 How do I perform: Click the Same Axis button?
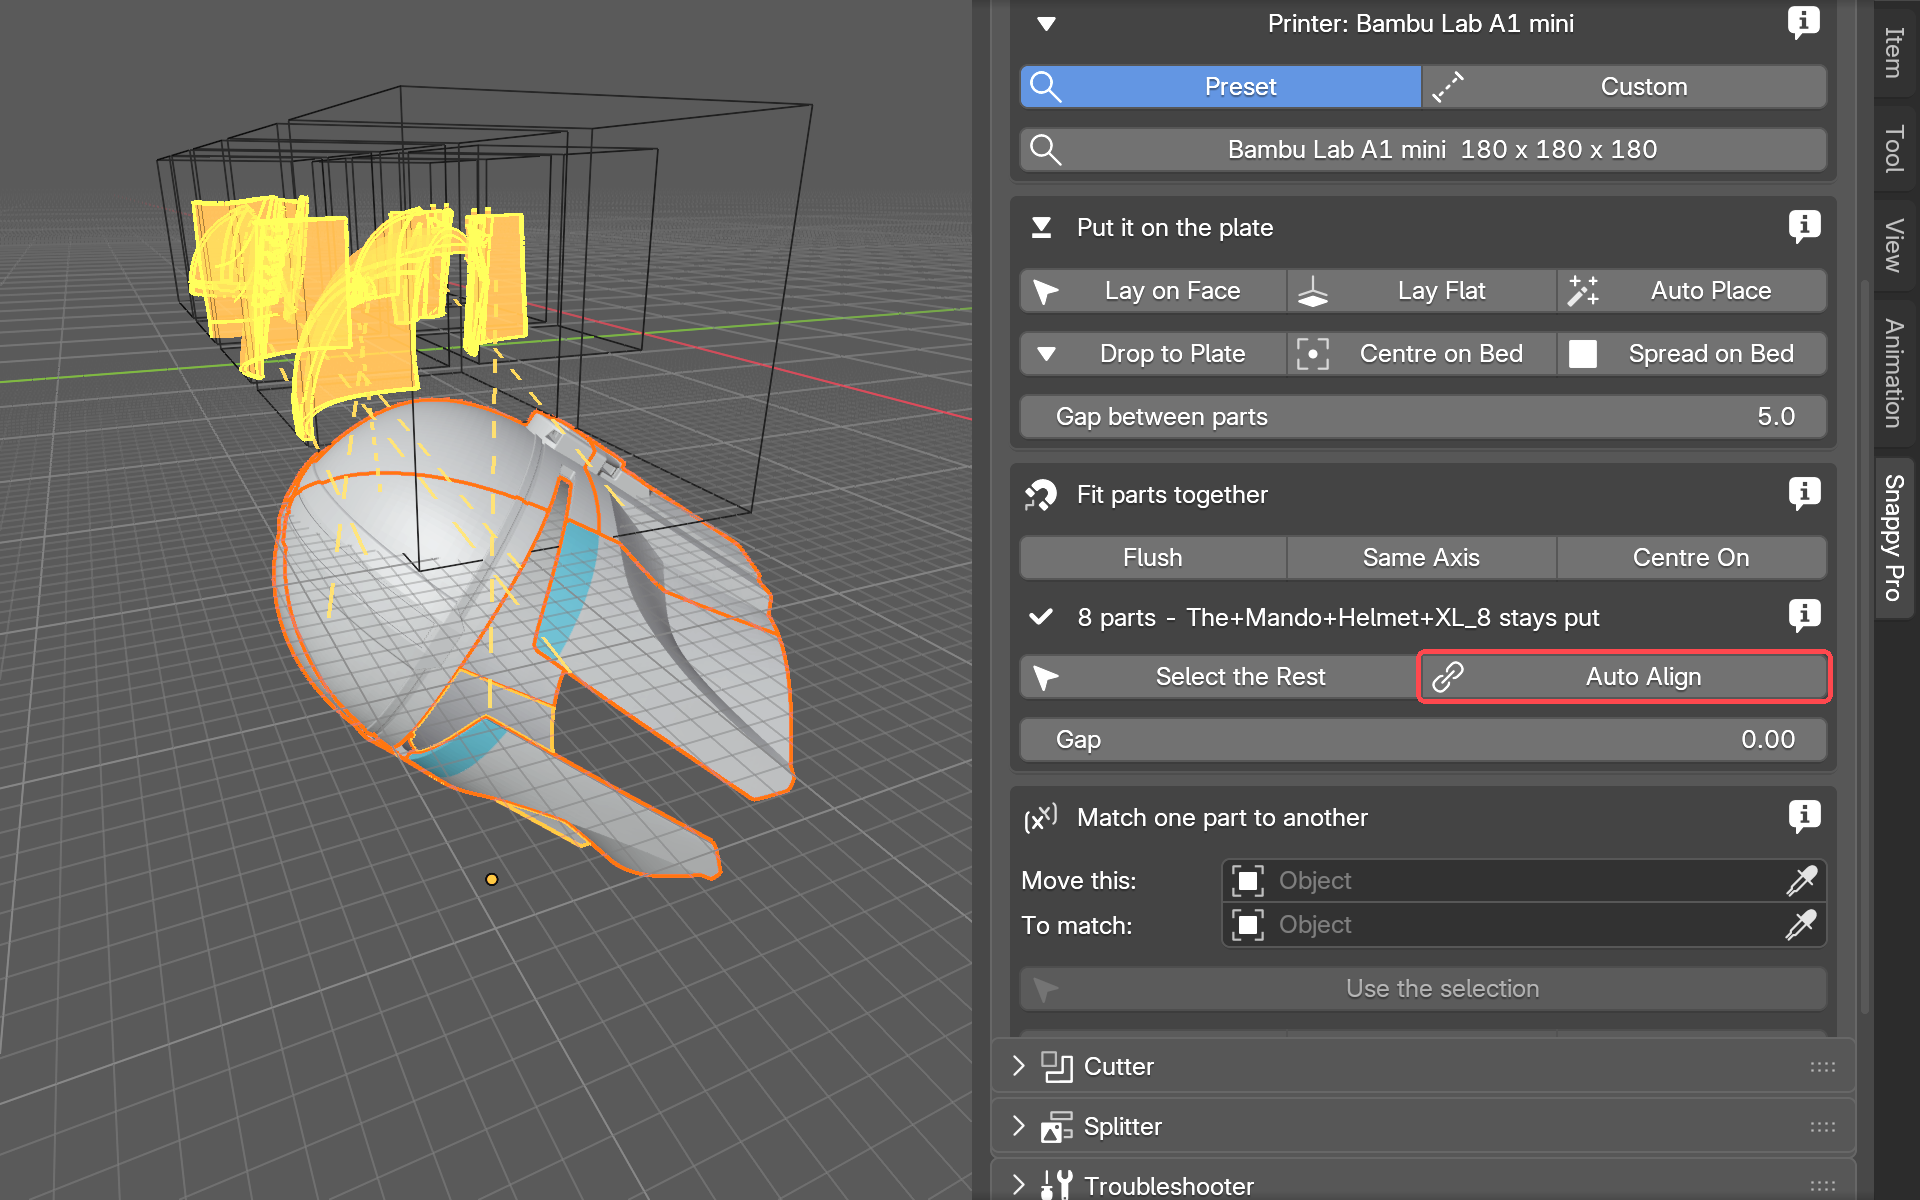coord(1422,558)
